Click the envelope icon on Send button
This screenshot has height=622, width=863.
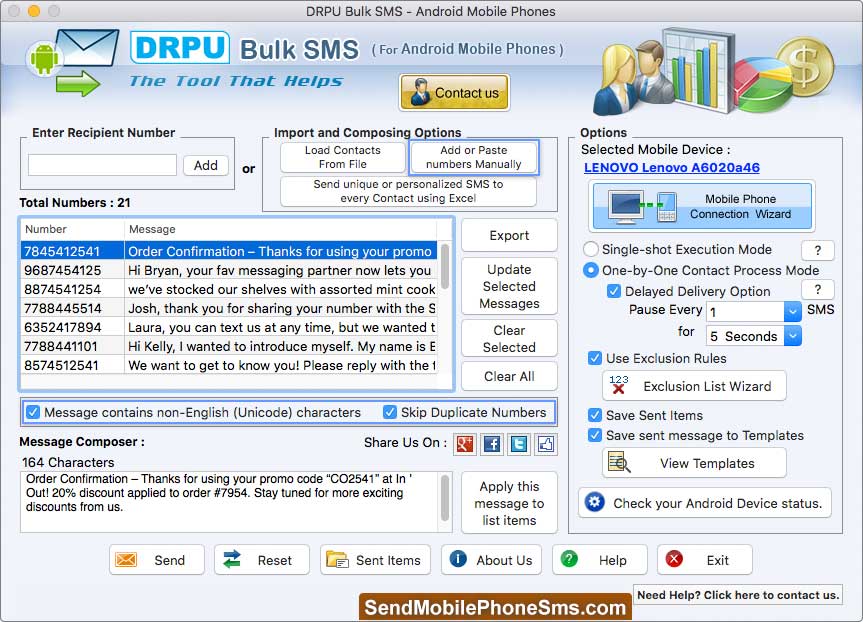pyautogui.click(x=126, y=560)
